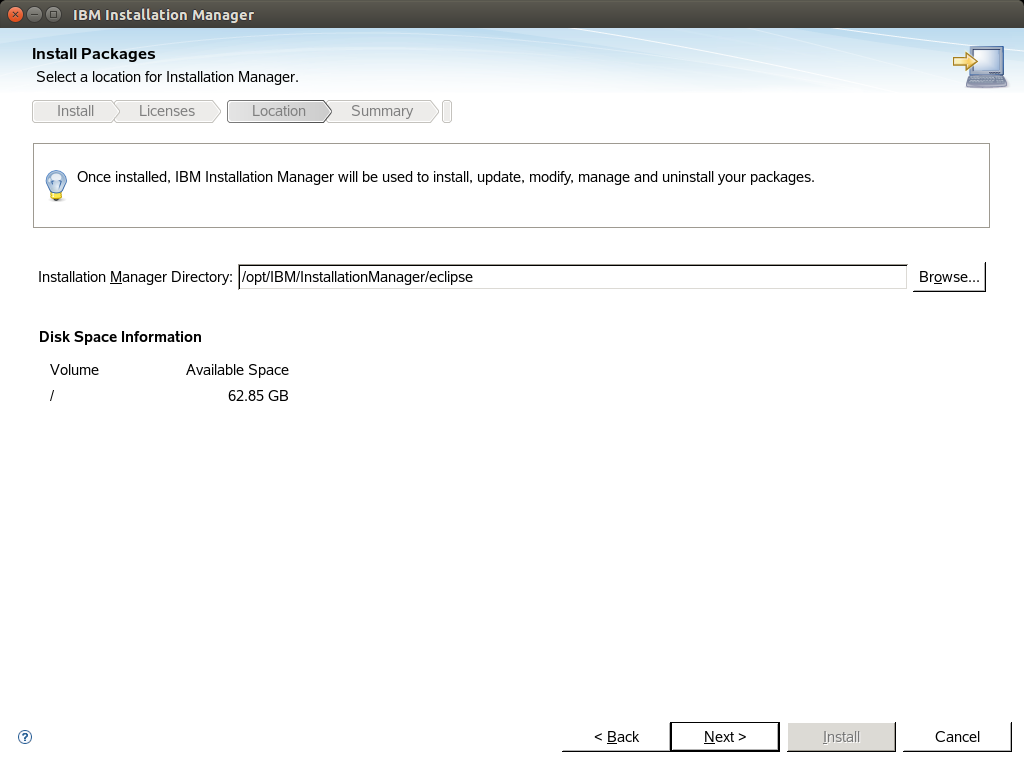The width and height of the screenshot is (1024, 768).
Task: Click the Available Space column header
Action: (x=237, y=370)
